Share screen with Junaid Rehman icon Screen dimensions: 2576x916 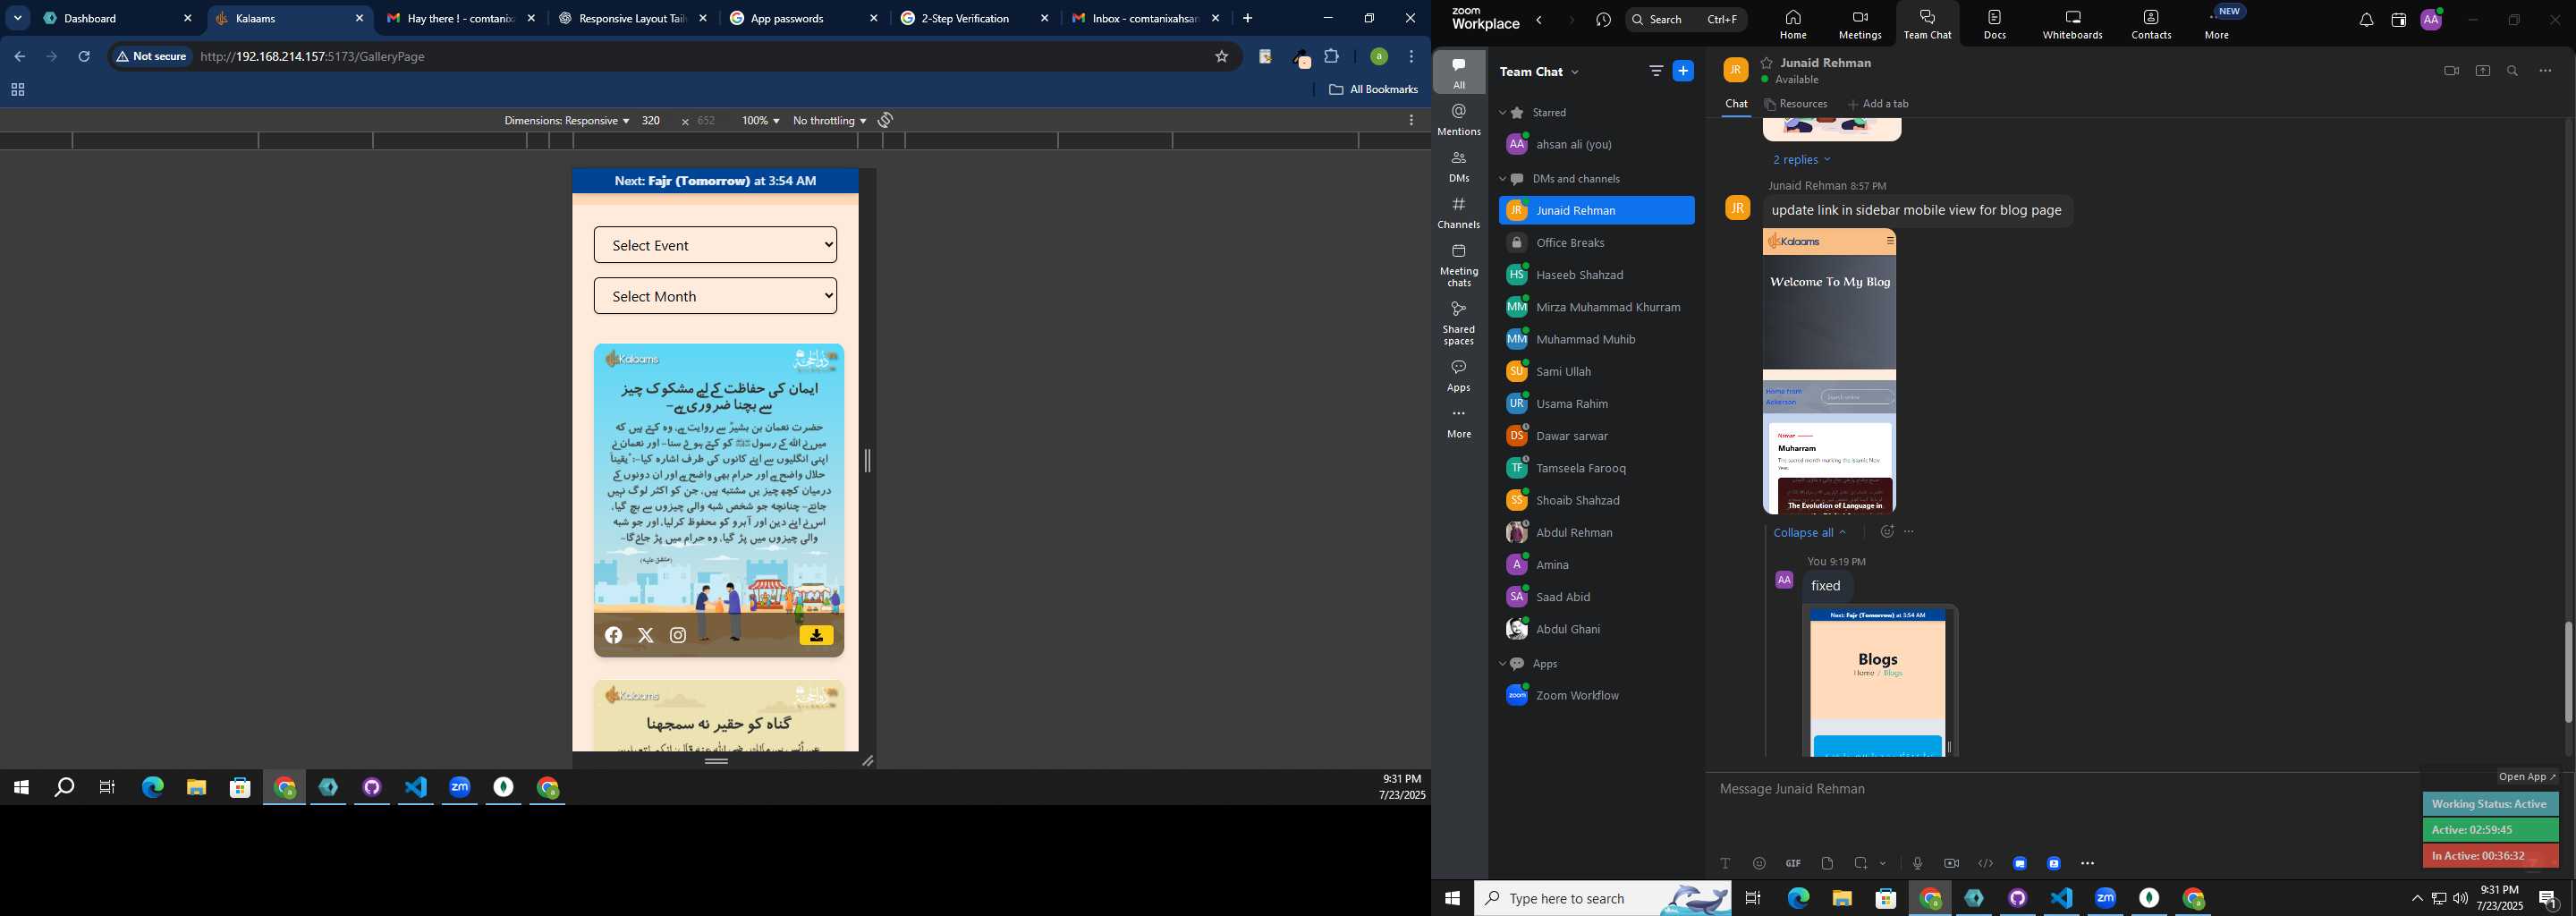pos(2483,71)
